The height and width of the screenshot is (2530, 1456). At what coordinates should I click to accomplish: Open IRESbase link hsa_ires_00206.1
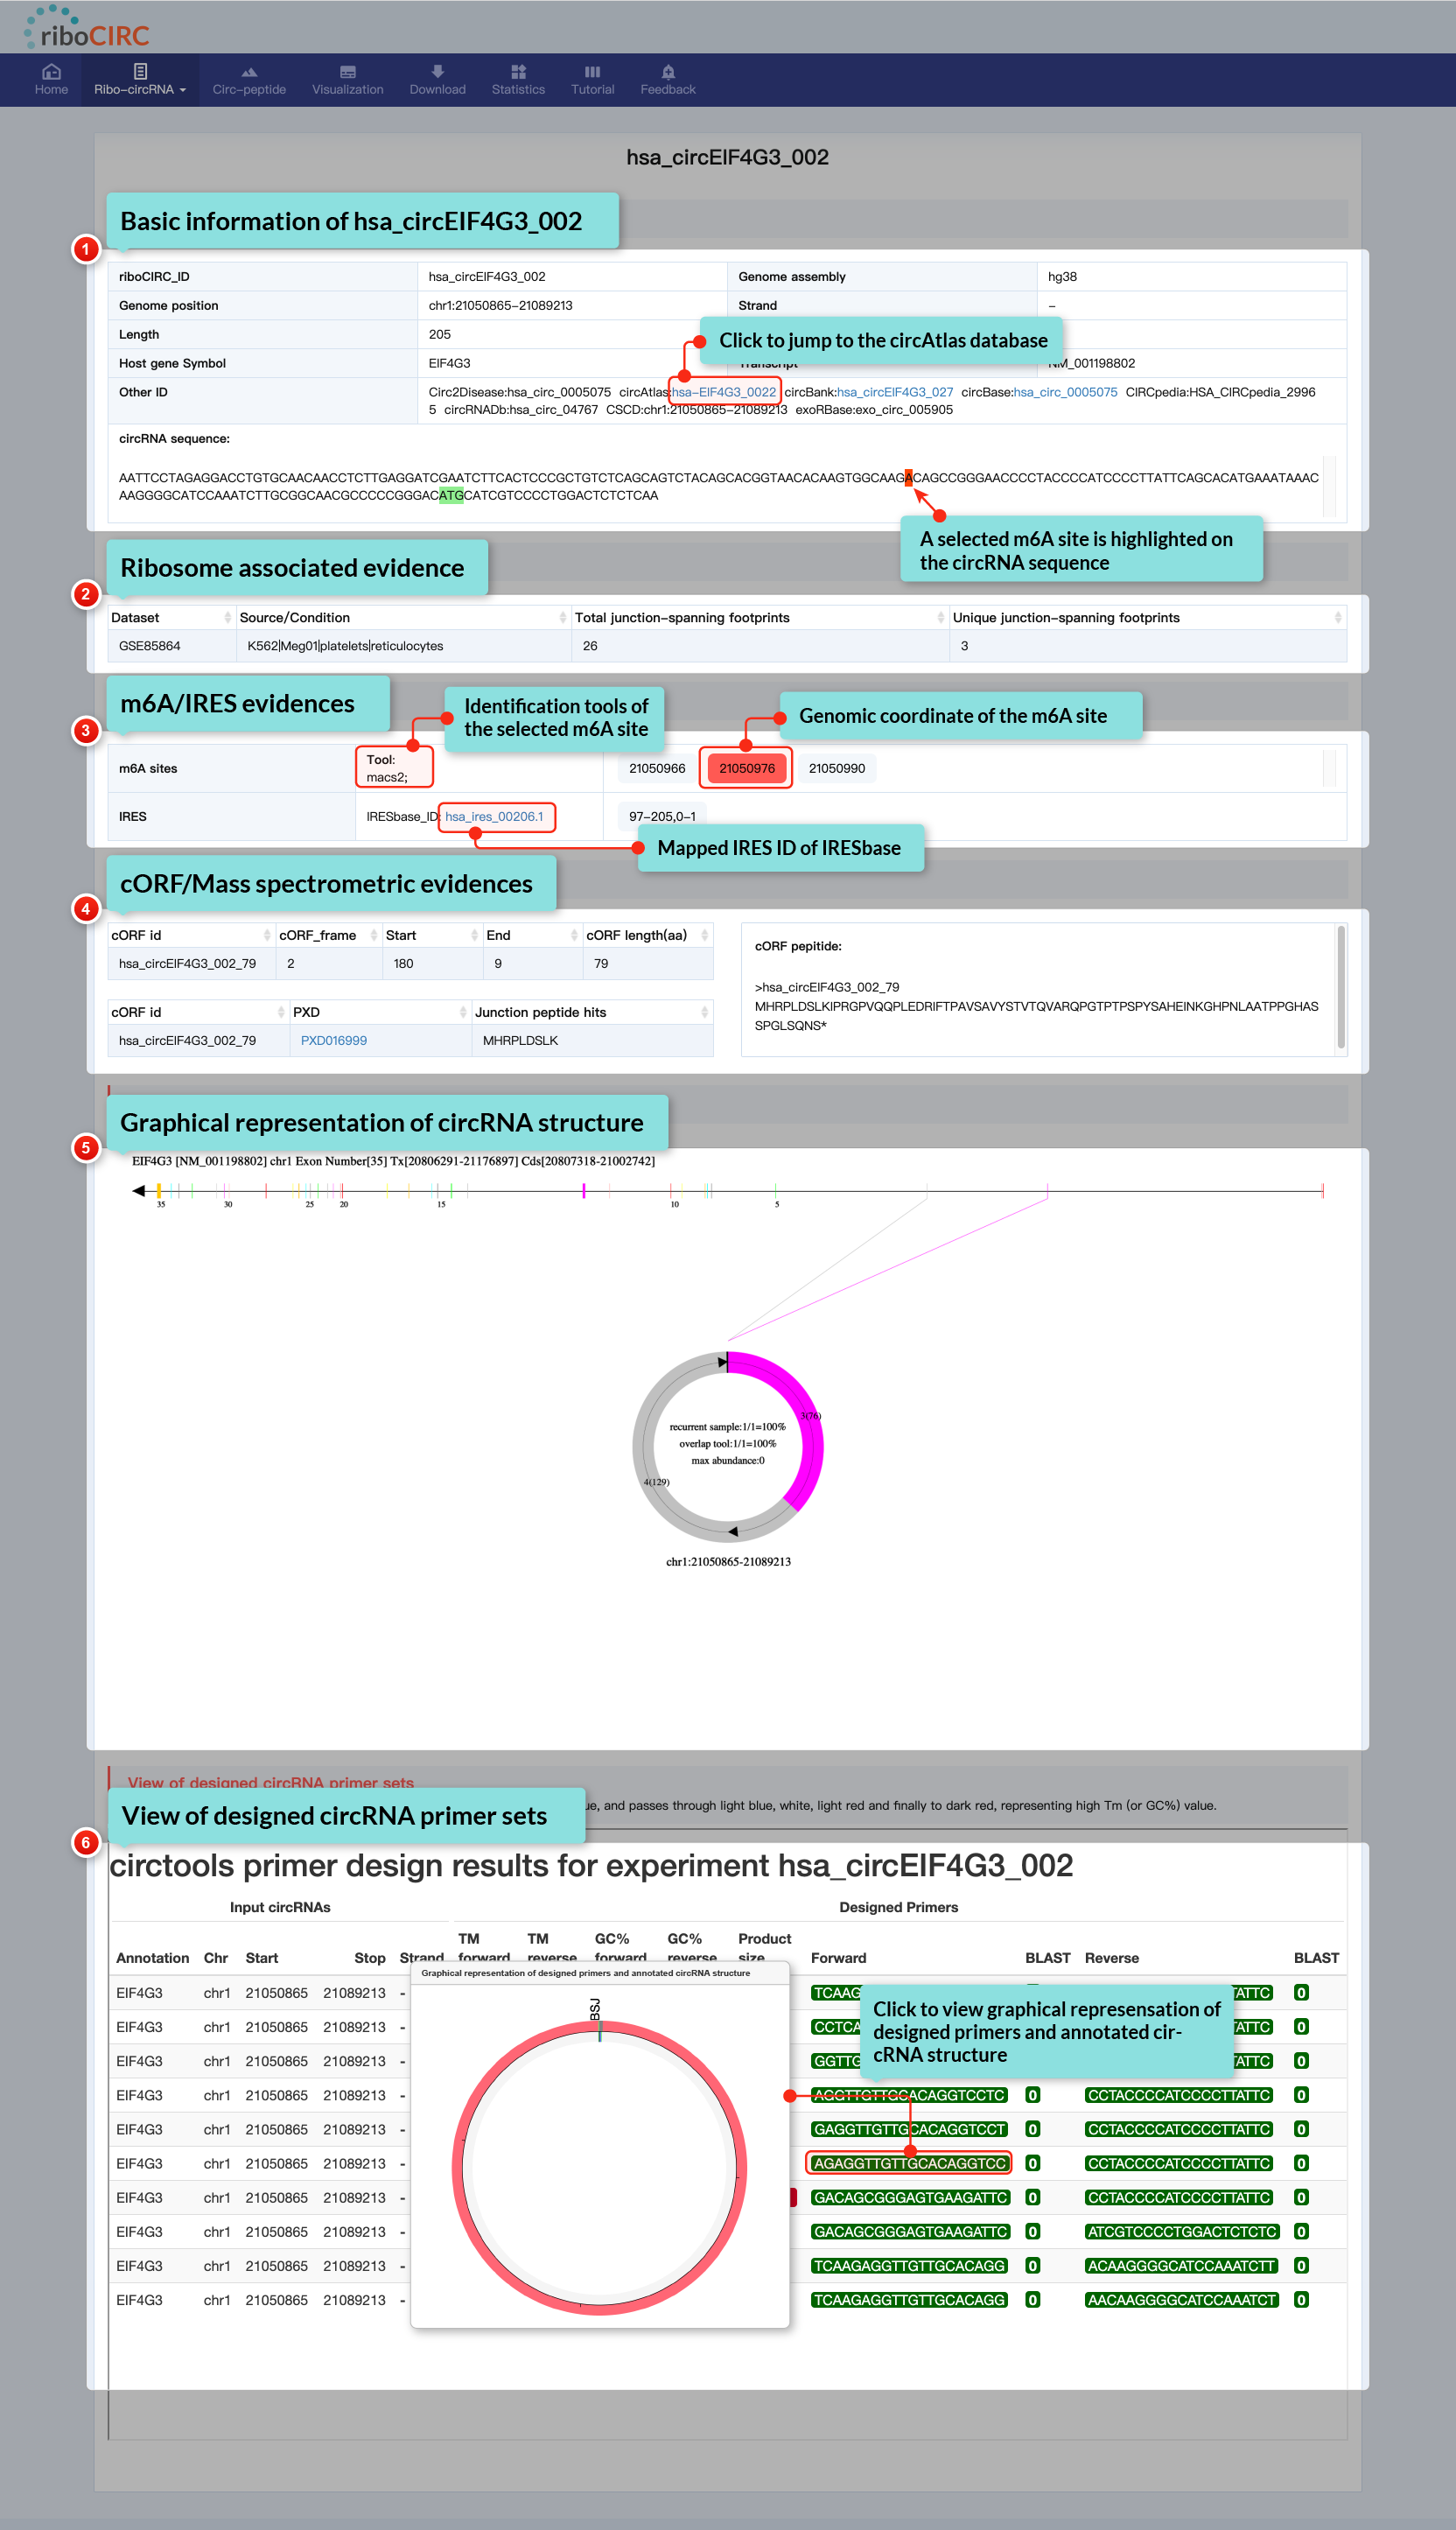494,816
